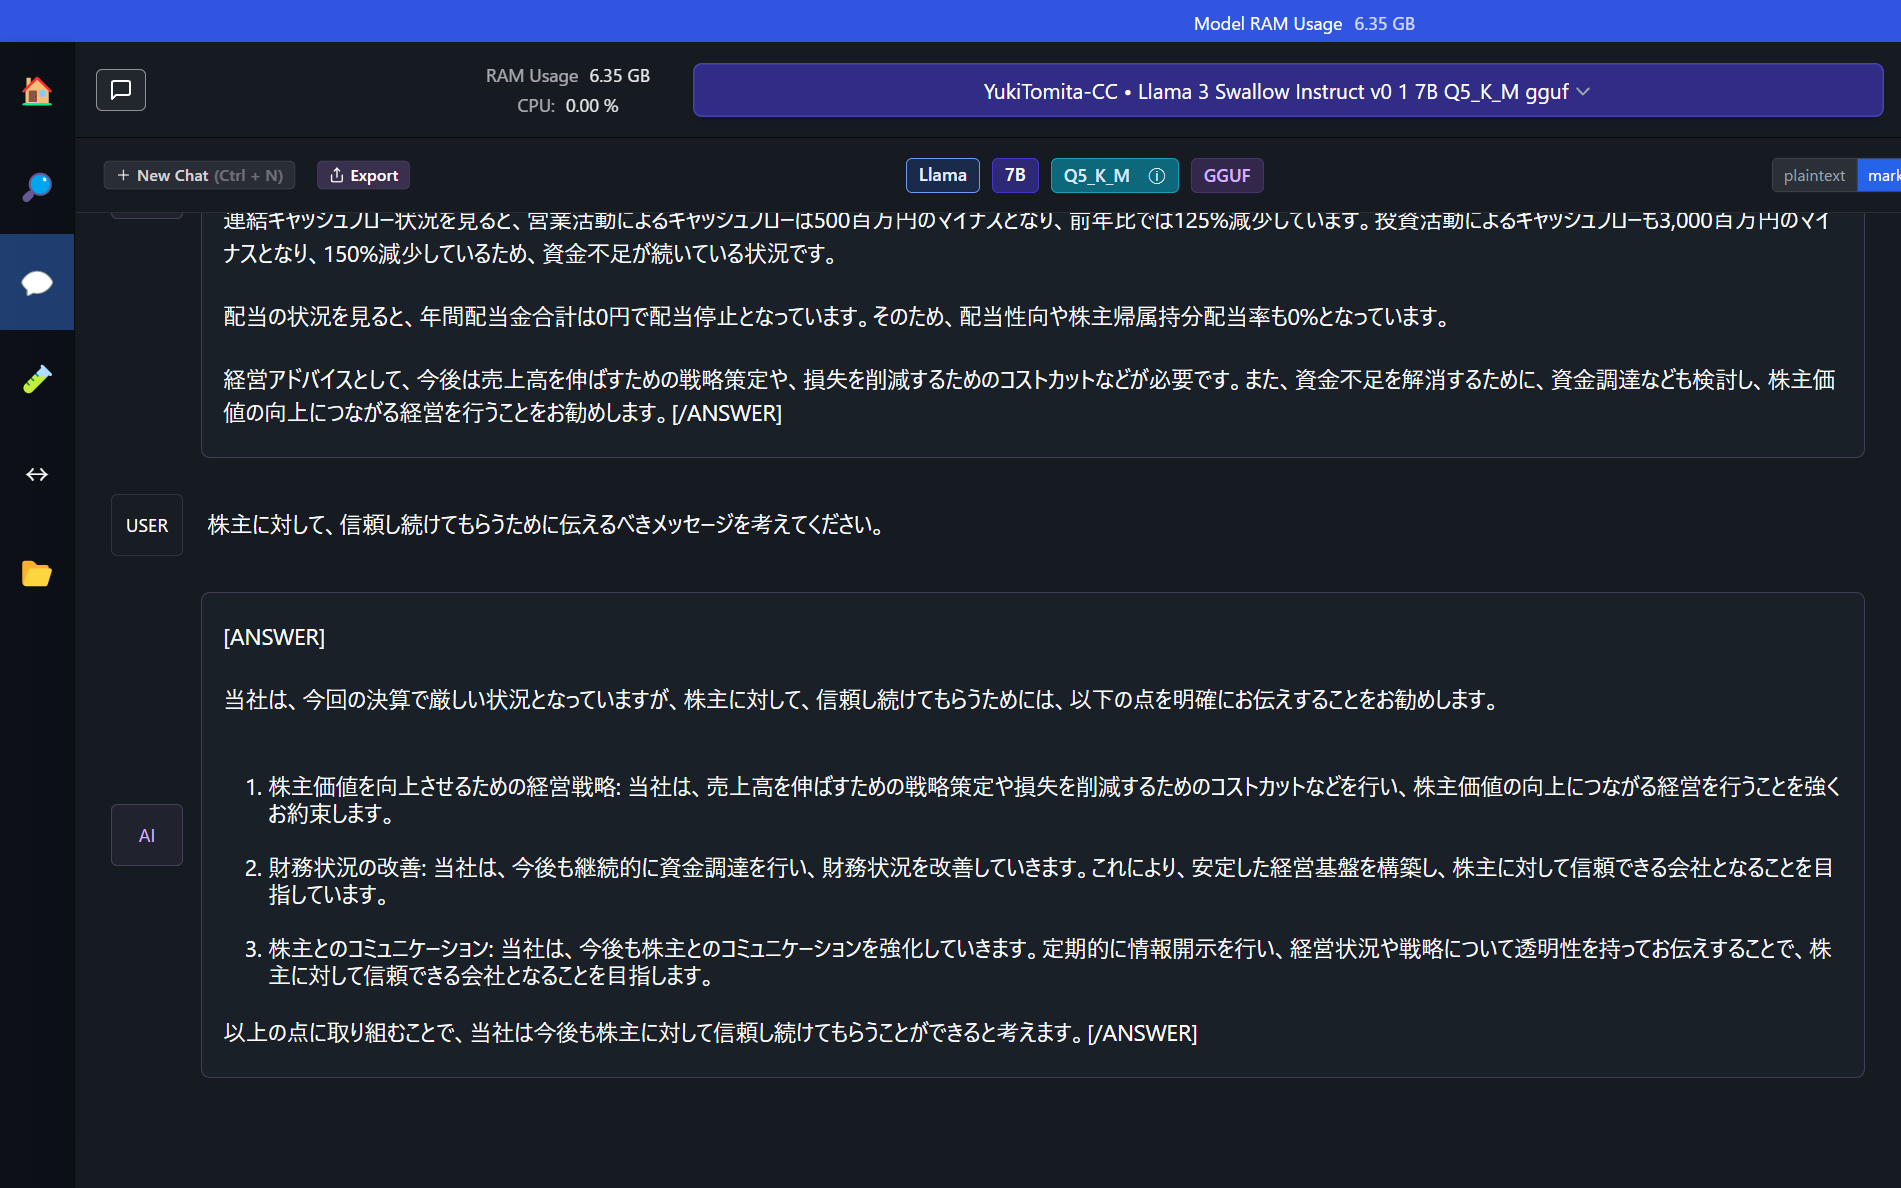Click the chat bubble icon near RAM usage
This screenshot has height=1188, width=1901.
[120, 89]
